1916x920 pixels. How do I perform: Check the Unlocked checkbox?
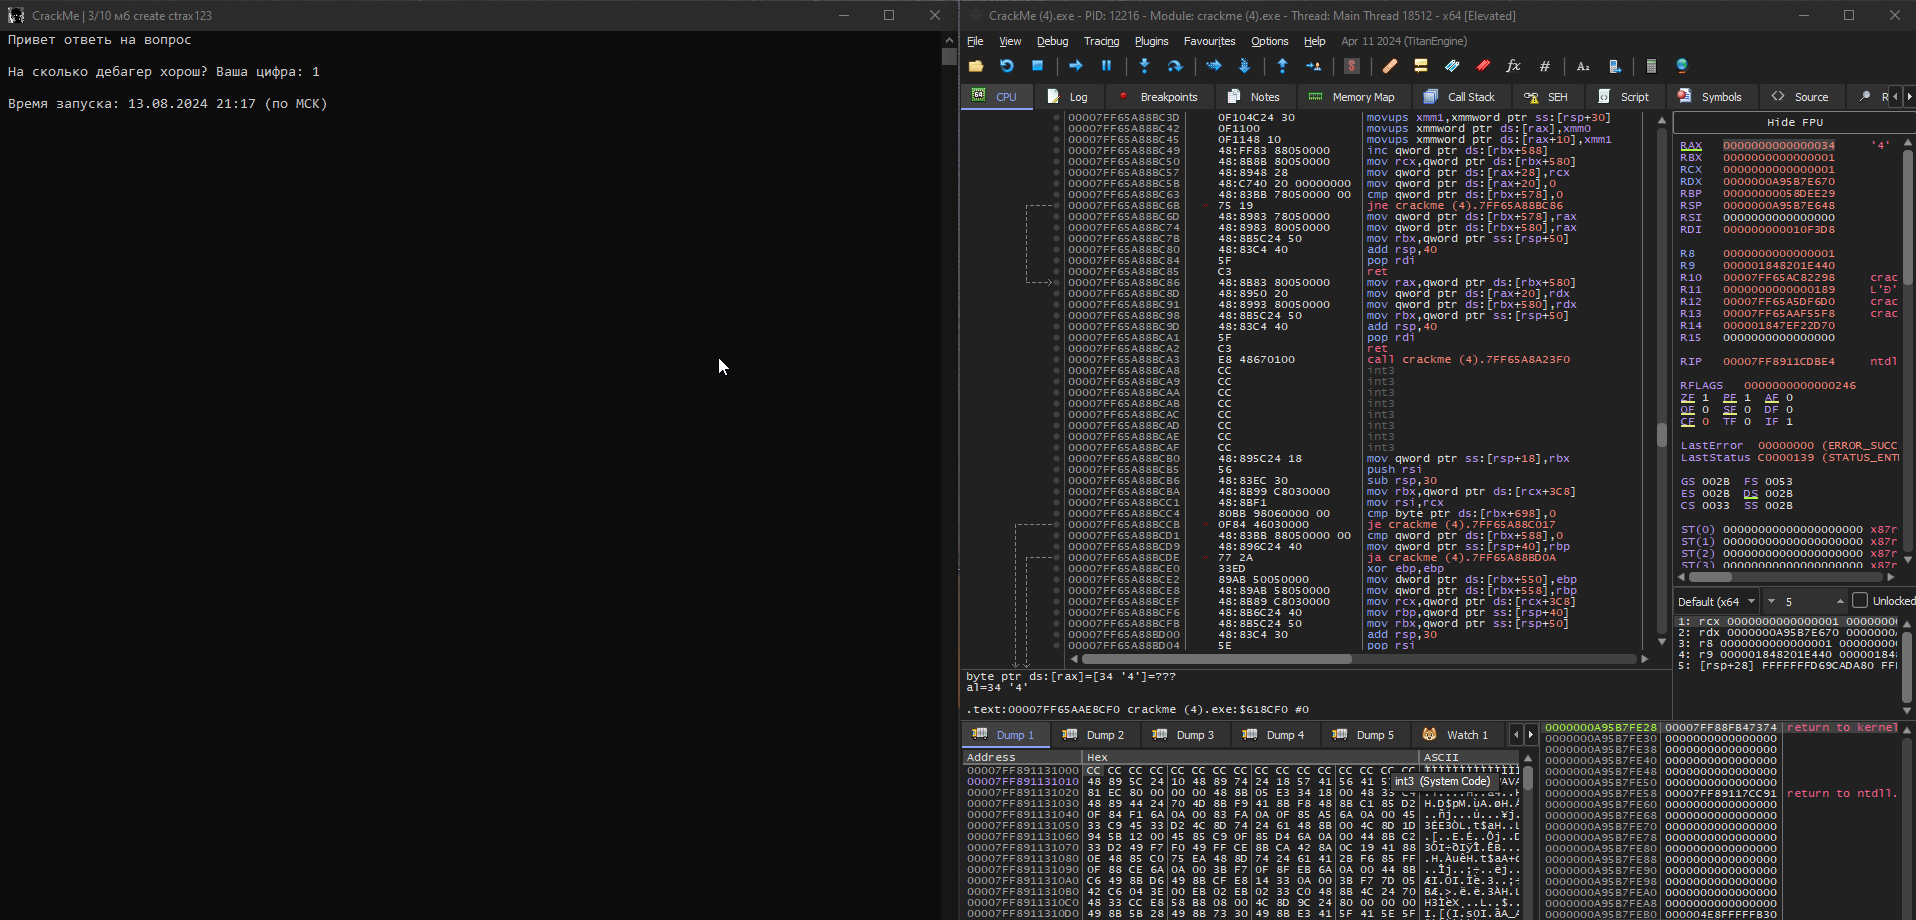pyautogui.click(x=1860, y=601)
